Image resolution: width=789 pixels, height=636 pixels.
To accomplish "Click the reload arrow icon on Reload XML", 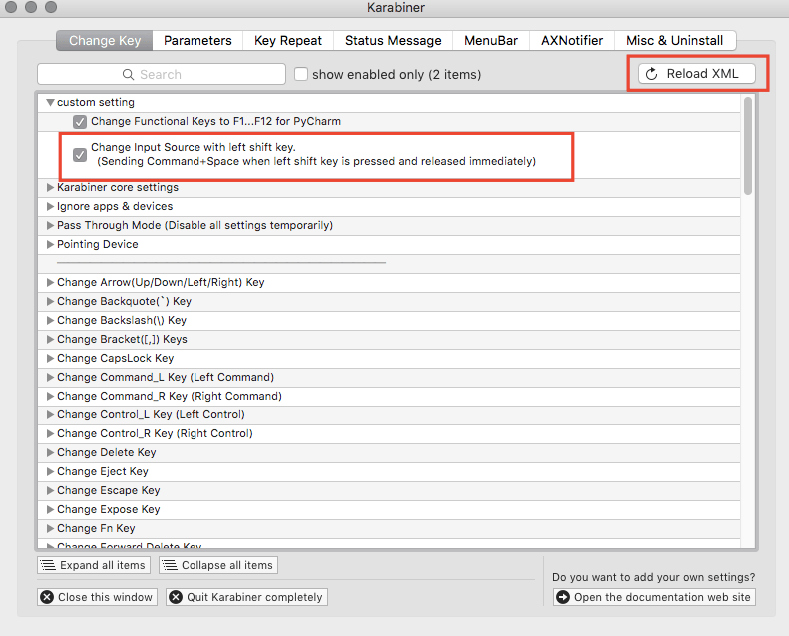I will [x=652, y=74].
